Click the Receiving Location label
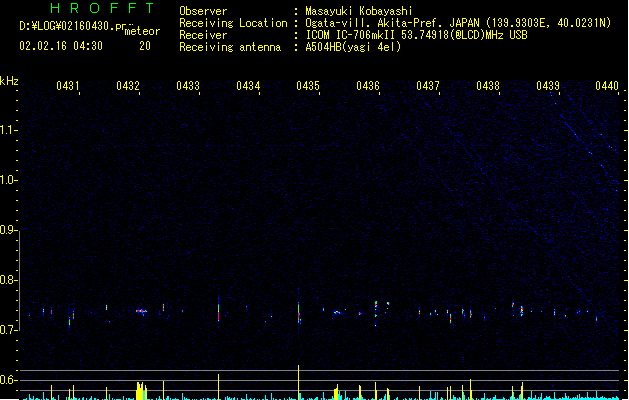This screenshot has width=629, height=400. tap(233, 23)
